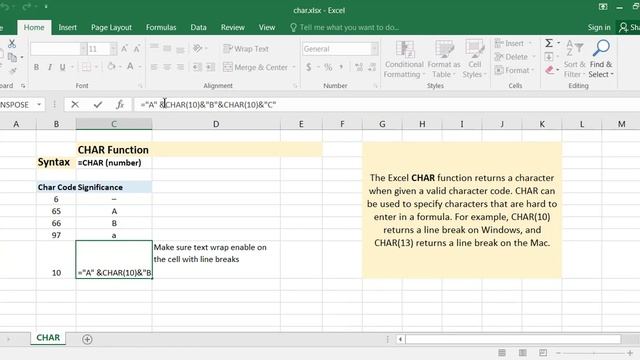The width and height of the screenshot is (640, 360).
Task: Click the AutoSum sigma icon
Action: click(x=549, y=43)
